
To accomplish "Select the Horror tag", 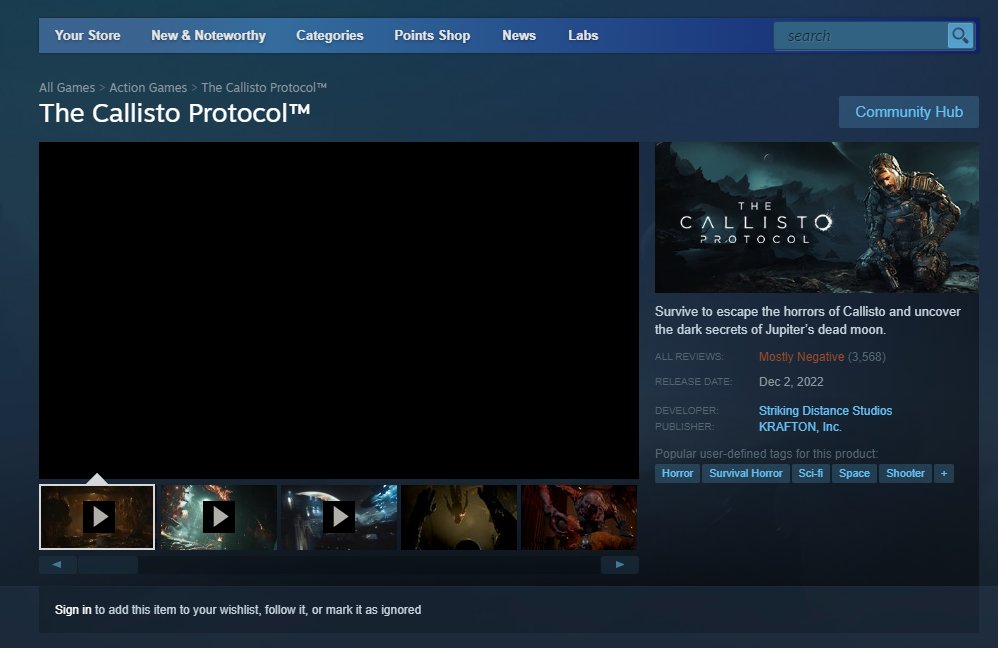I will point(677,474).
